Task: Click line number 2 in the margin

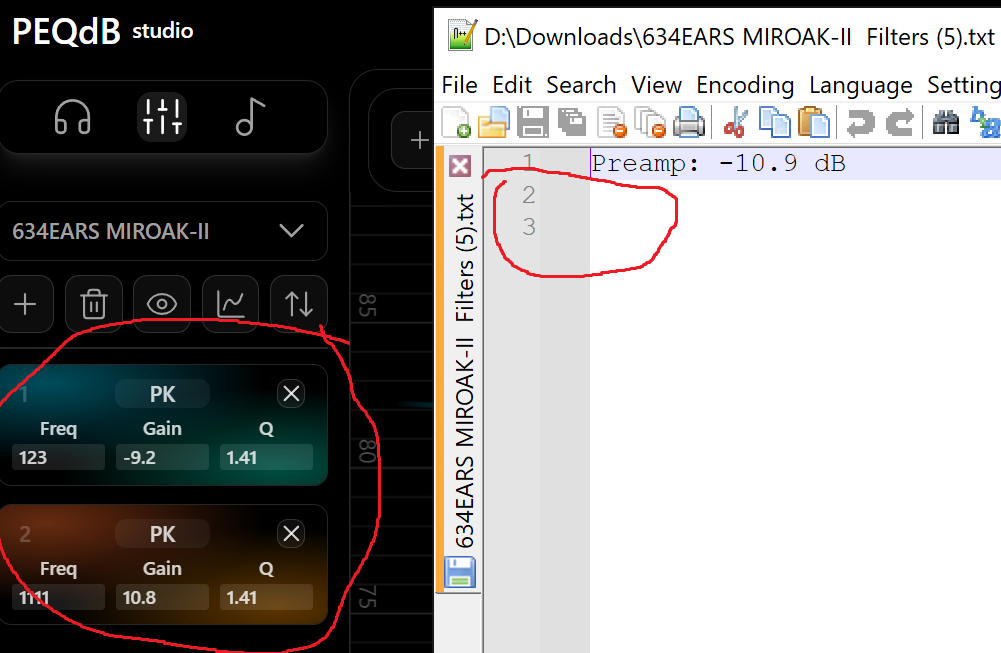Action: click(529, 195)
